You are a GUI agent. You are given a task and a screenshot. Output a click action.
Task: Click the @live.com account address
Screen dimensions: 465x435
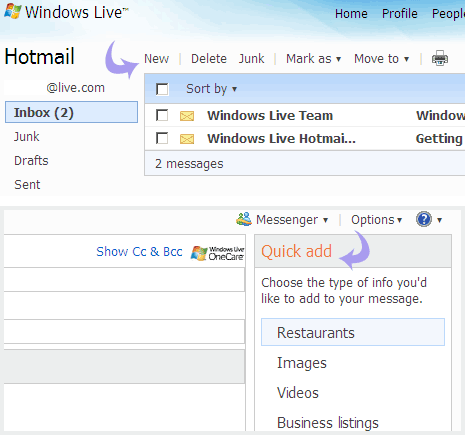[76, 88]
